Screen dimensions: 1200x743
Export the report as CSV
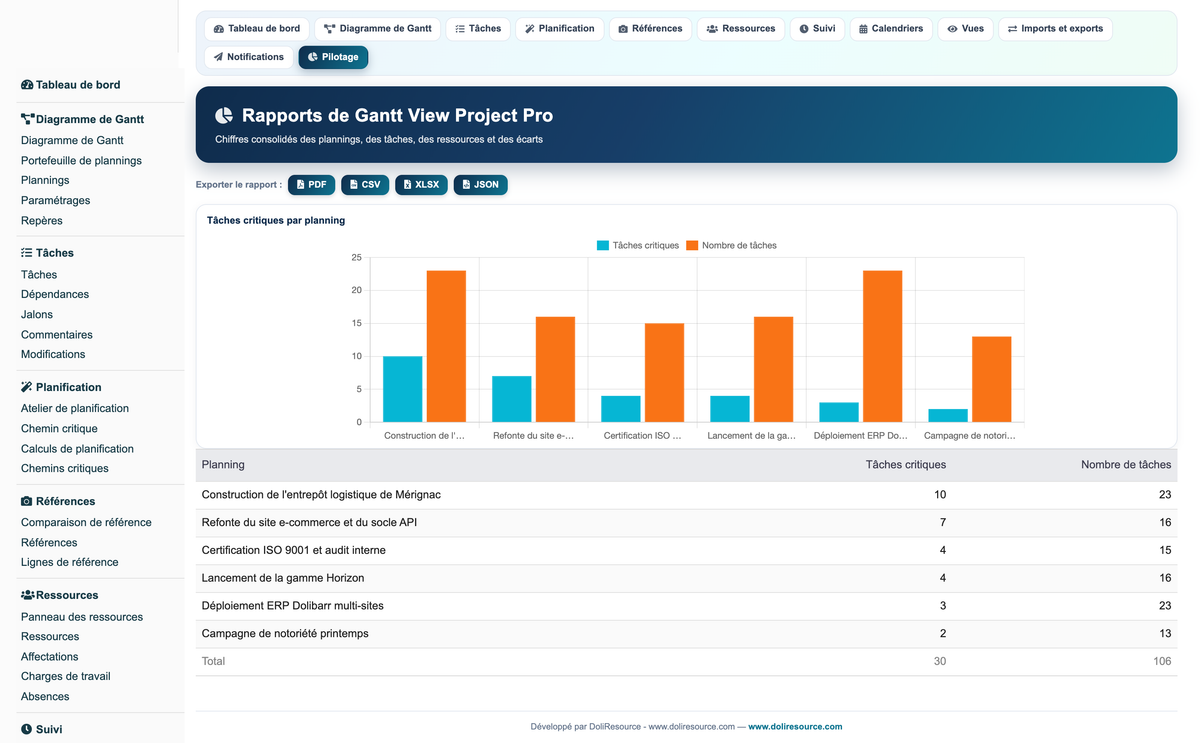(x=365, y=185)
